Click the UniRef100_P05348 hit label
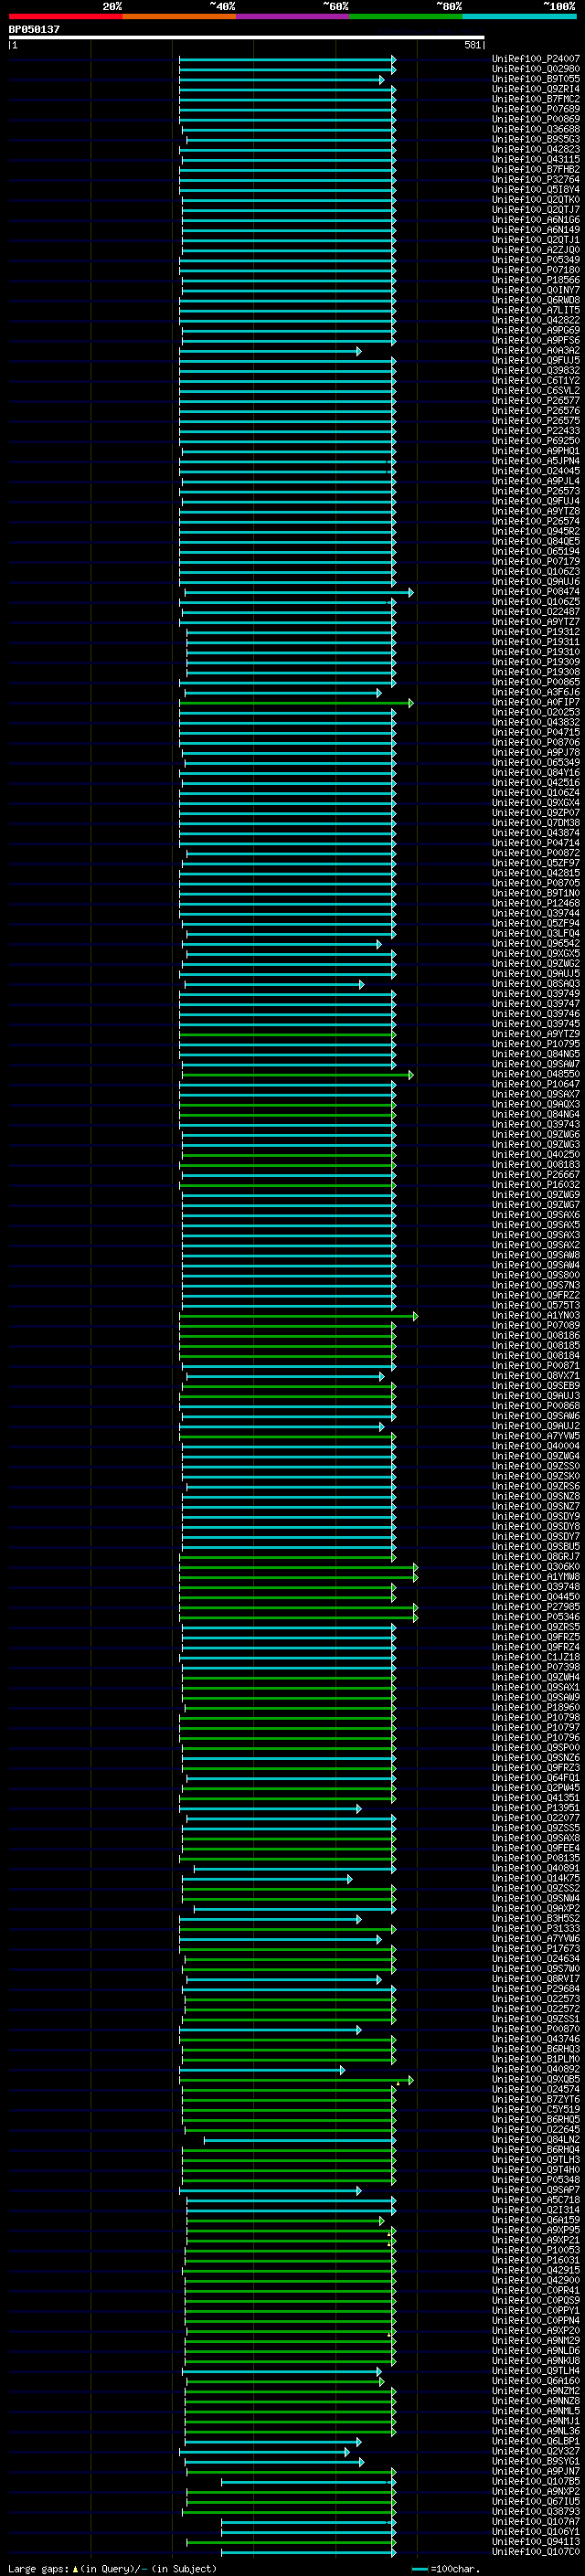585x2576 pixels. click(536, 2180)
